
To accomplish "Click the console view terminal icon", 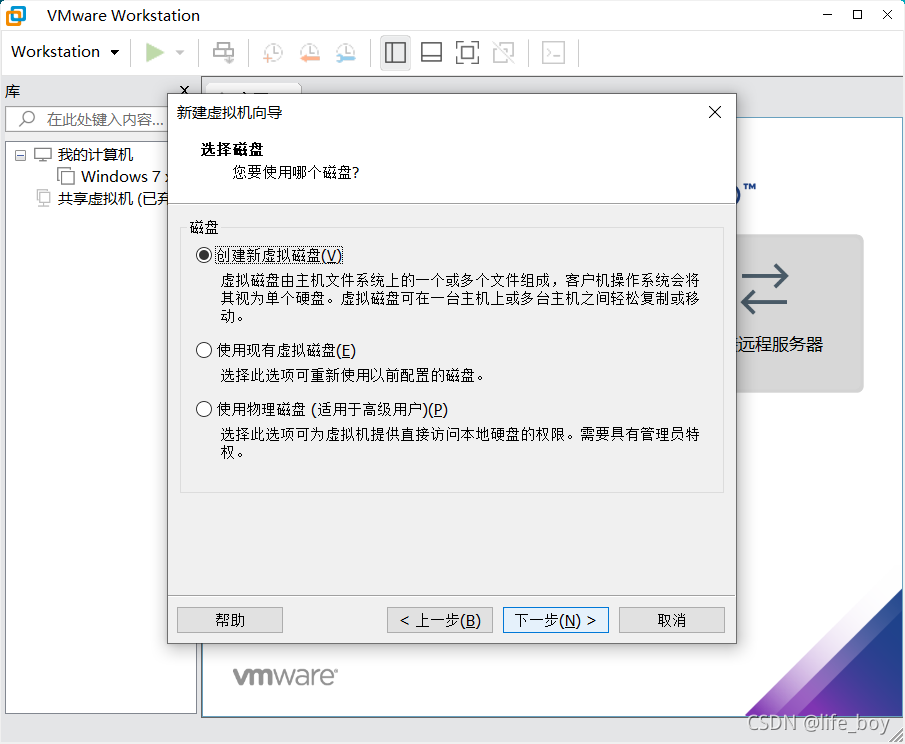I will click(x=554, y=53).
